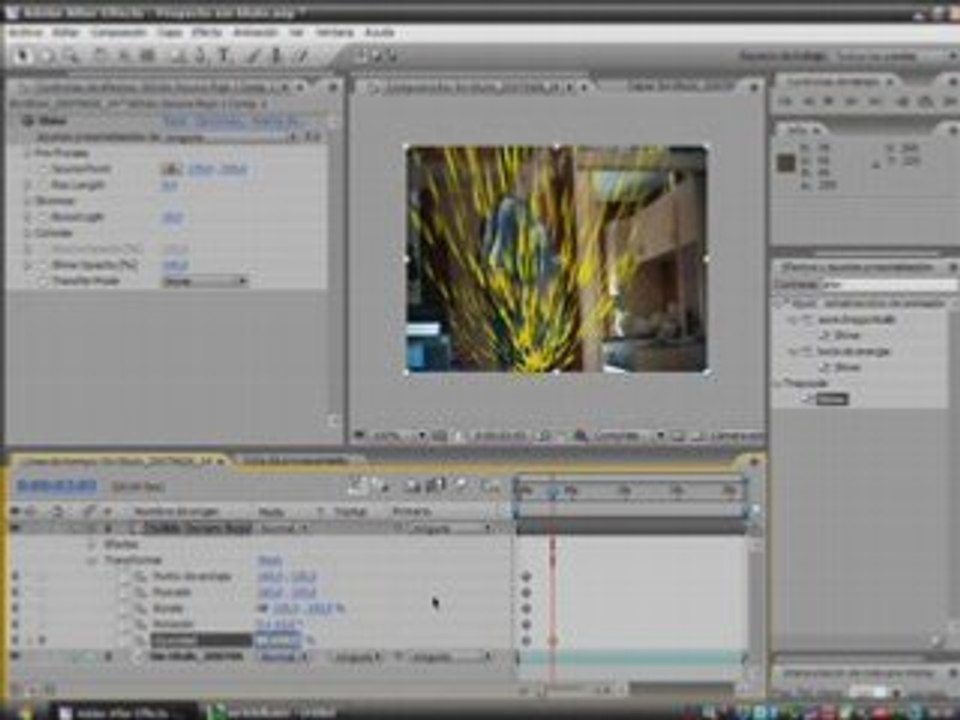Click the timeline current time display
960x720 pixels.
(x=57, y=487)
